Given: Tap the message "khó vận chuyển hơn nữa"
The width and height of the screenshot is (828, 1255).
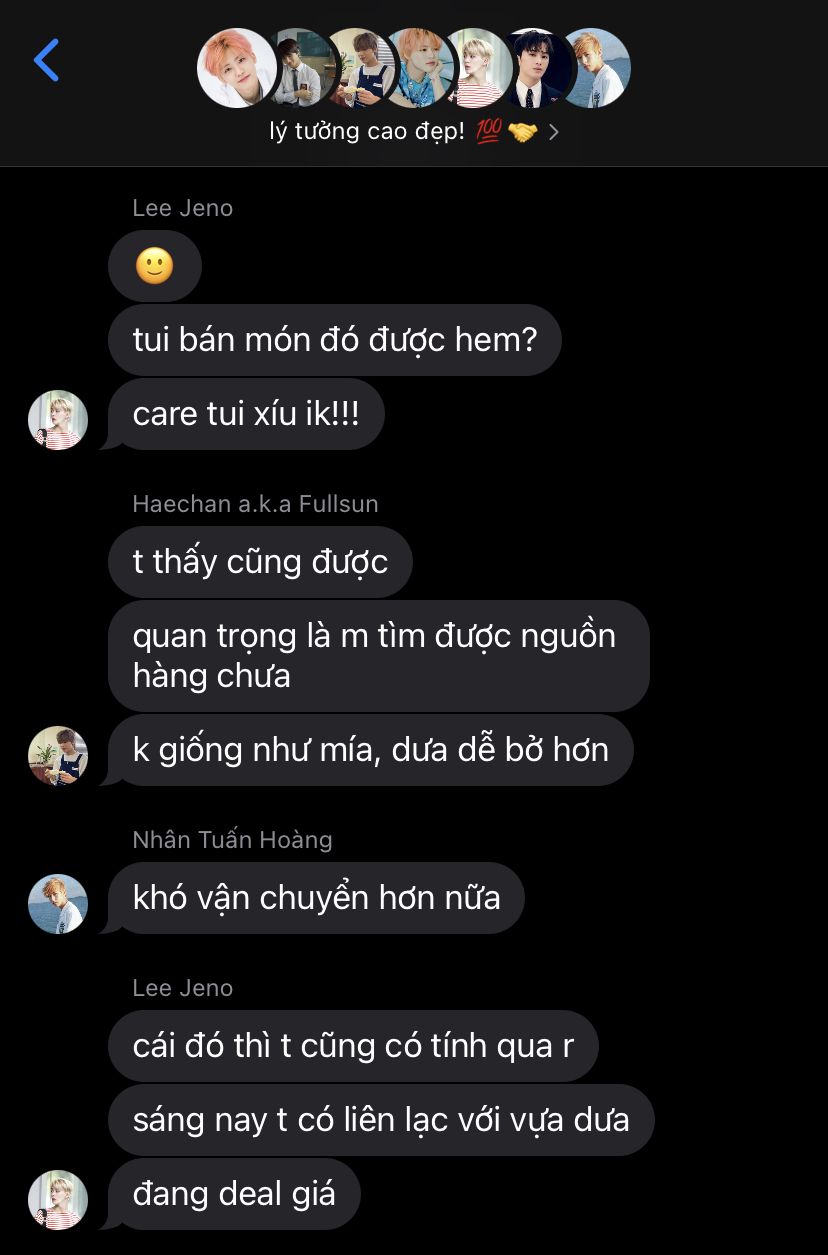Looking at the screenshot, I should coord(316,898).
